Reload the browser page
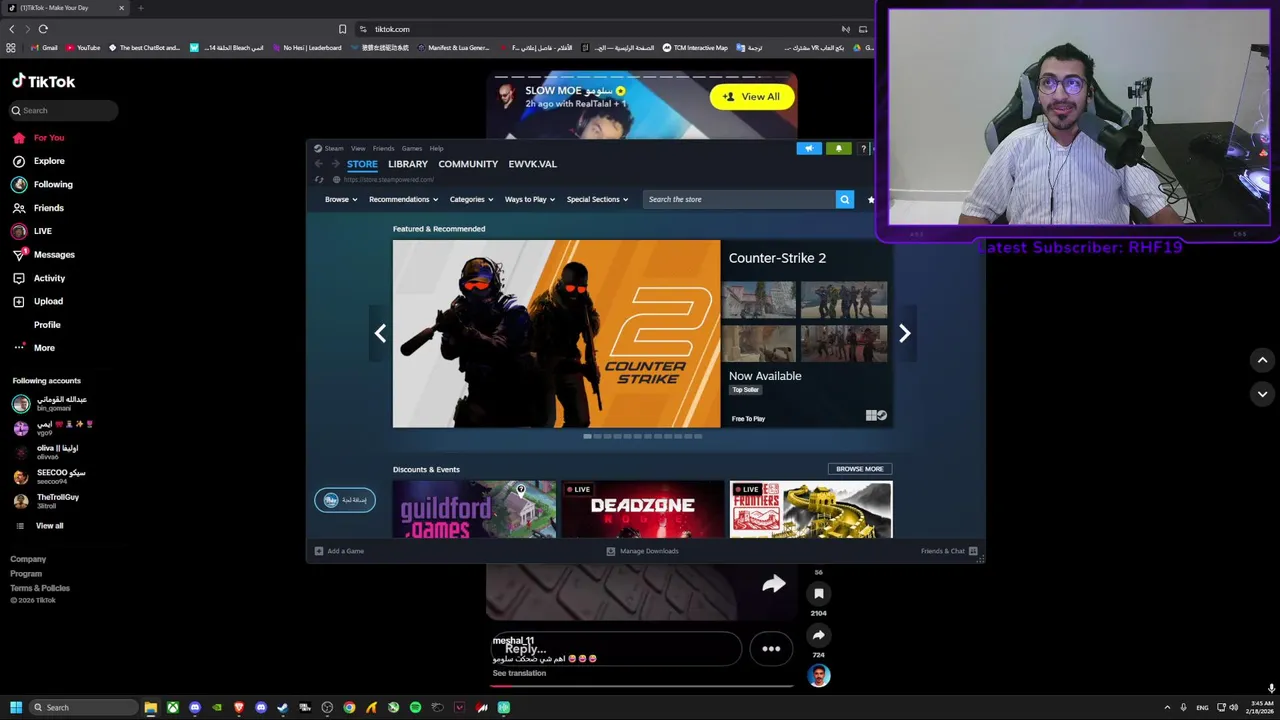Image resolution: width=1280 pixels, height=720 pixels. click(43, 29)
